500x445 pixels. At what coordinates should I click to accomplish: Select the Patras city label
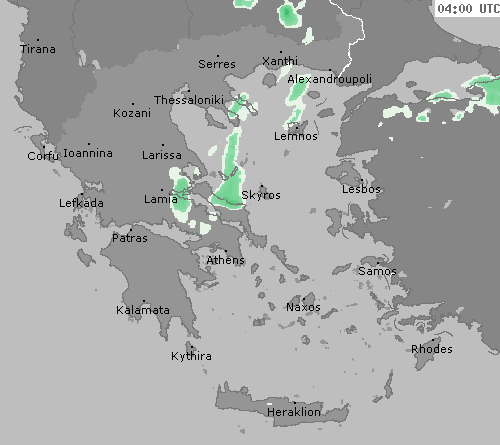tap(130, 238)
